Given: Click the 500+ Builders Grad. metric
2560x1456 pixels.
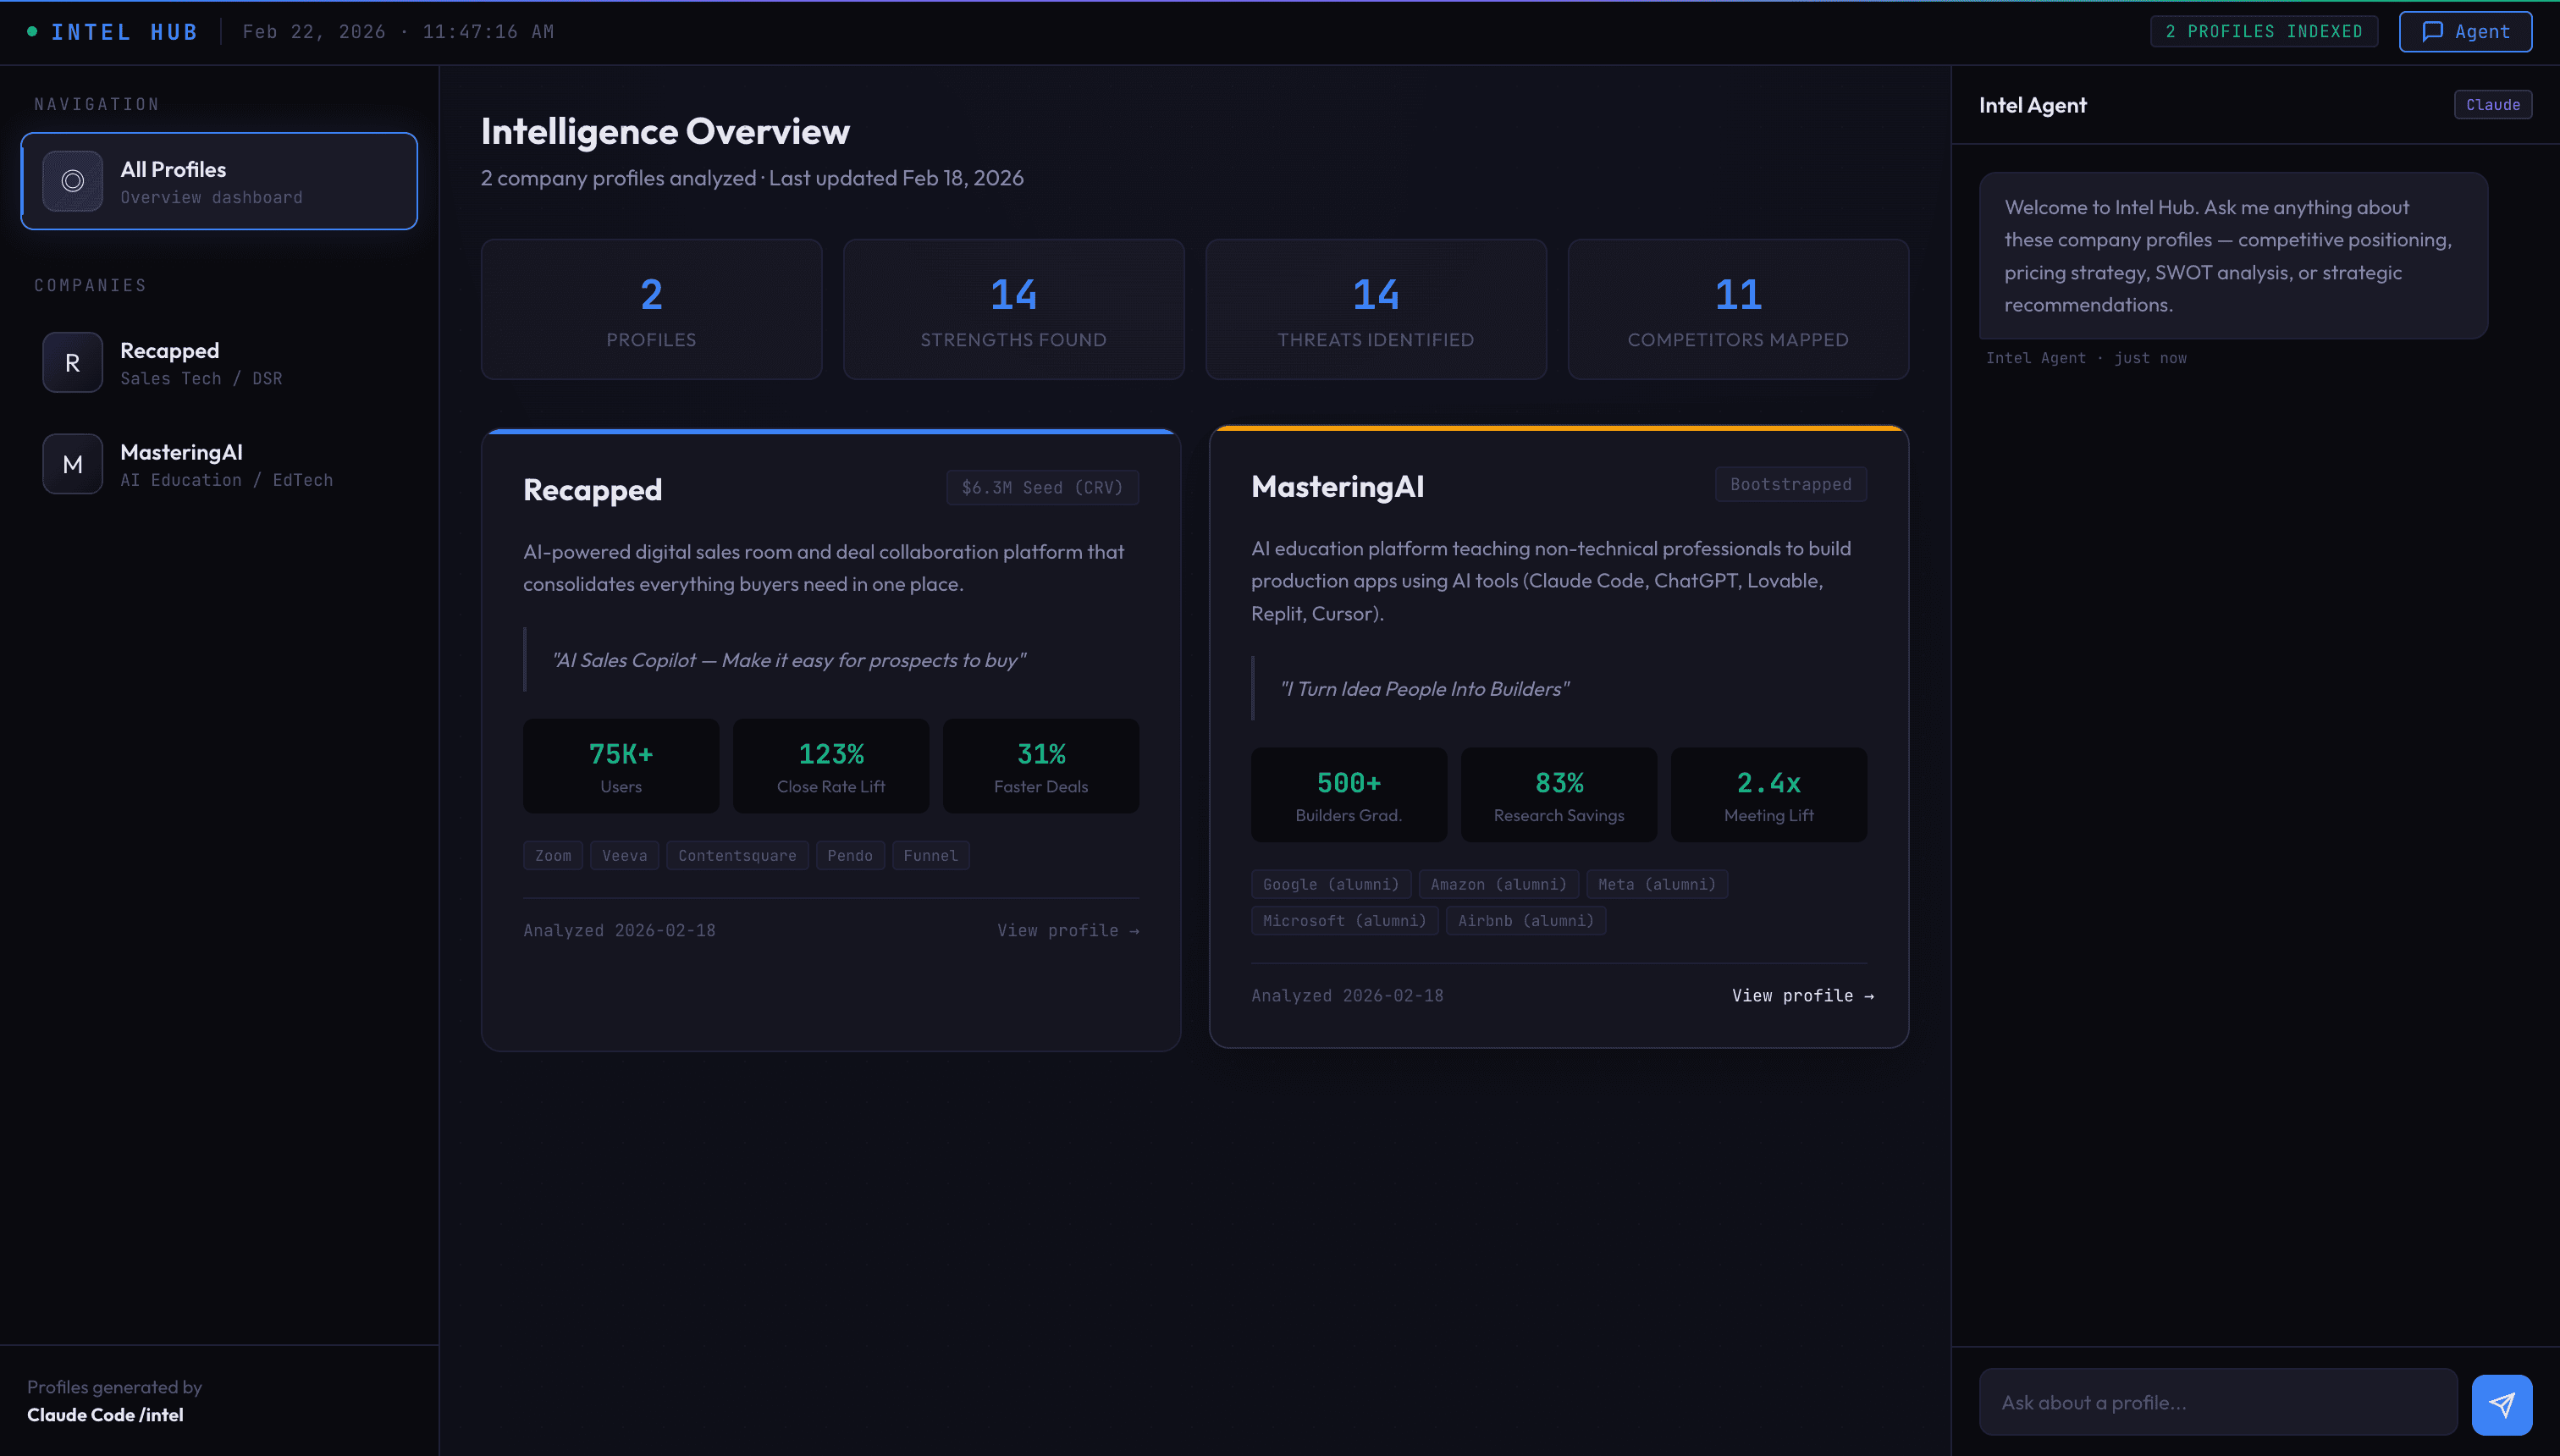Looking at the screenshot, I should click(1348, 795).
